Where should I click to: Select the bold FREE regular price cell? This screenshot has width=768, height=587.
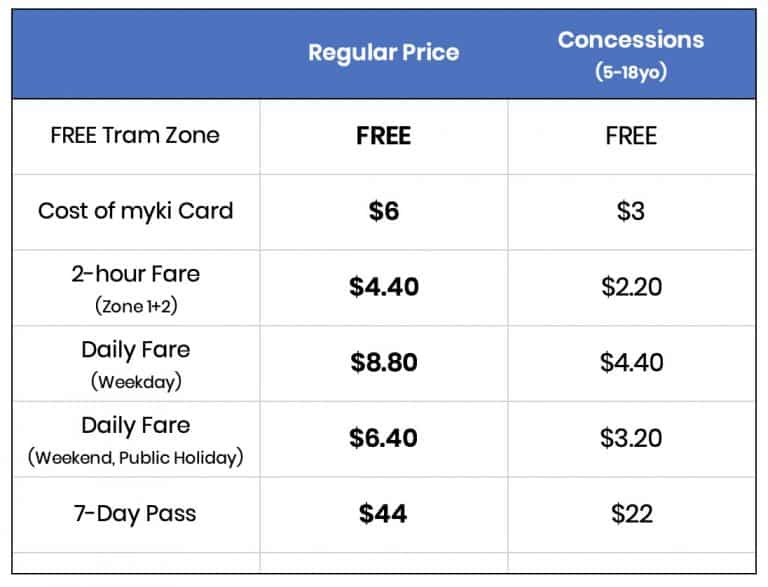point(383,136)
